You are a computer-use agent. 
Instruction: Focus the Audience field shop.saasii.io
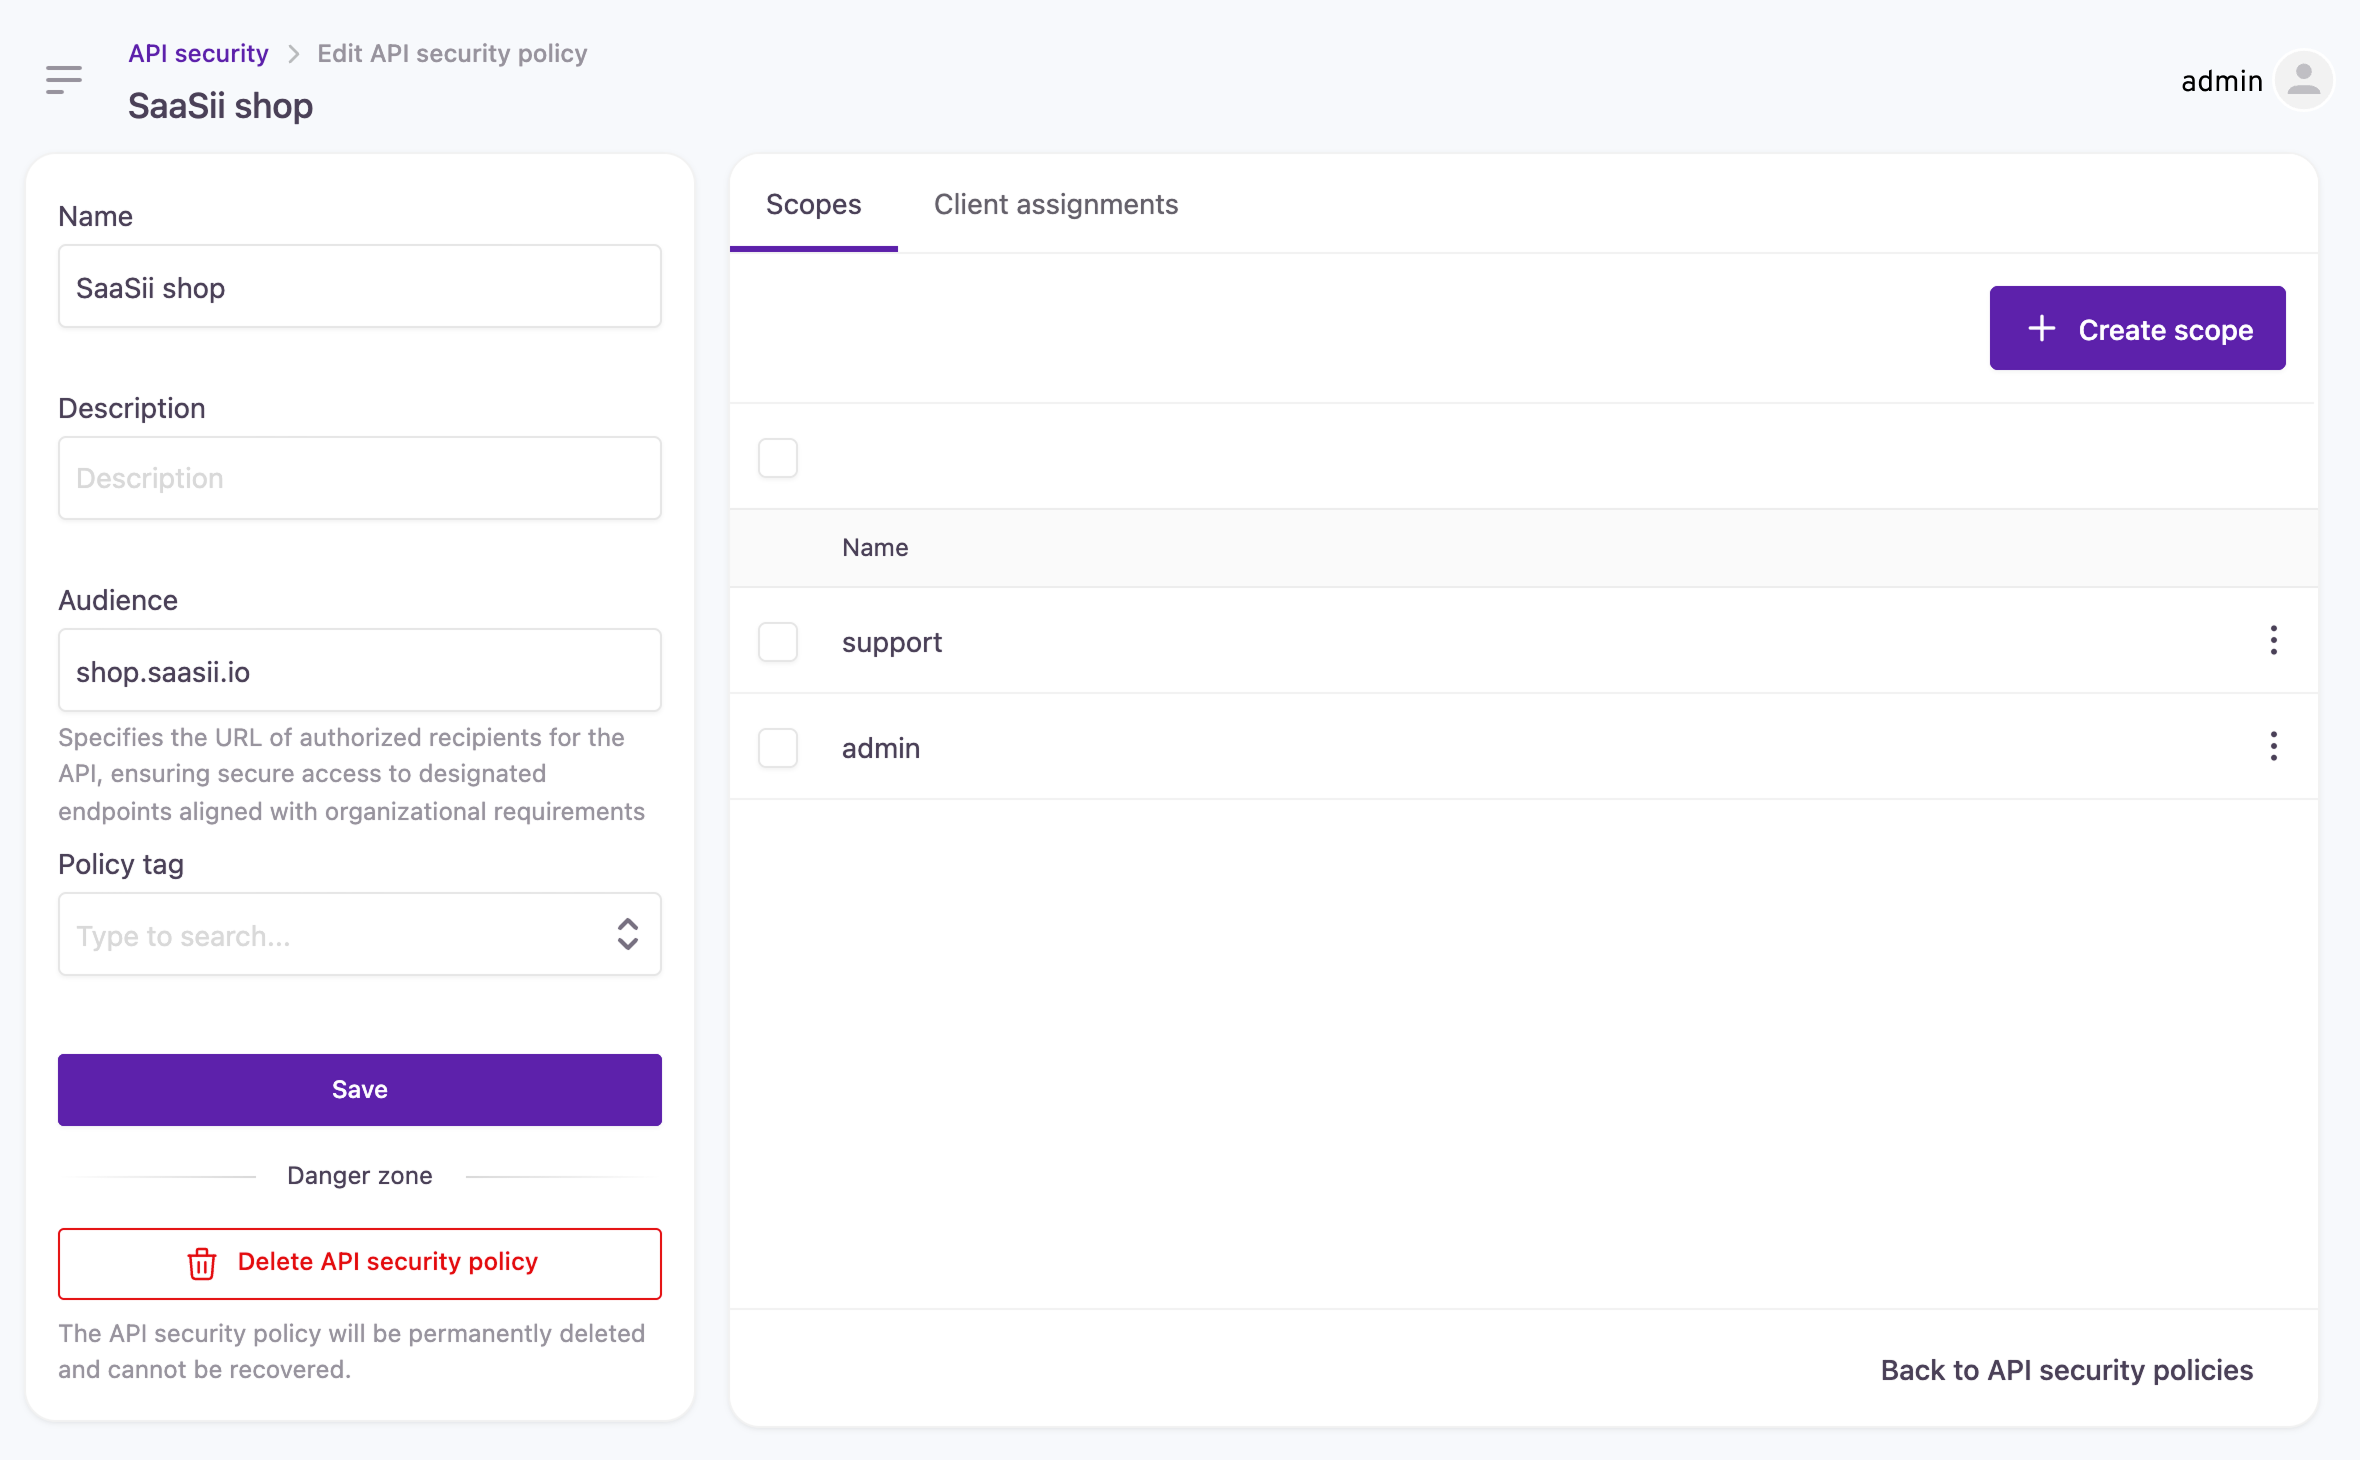click(x=359, y=671)
